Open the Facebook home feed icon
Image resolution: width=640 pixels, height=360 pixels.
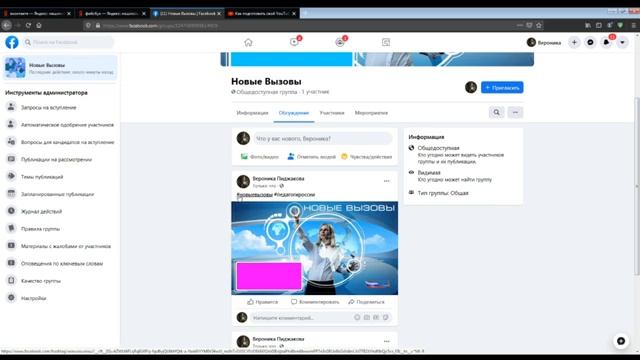tap(248, 42)
